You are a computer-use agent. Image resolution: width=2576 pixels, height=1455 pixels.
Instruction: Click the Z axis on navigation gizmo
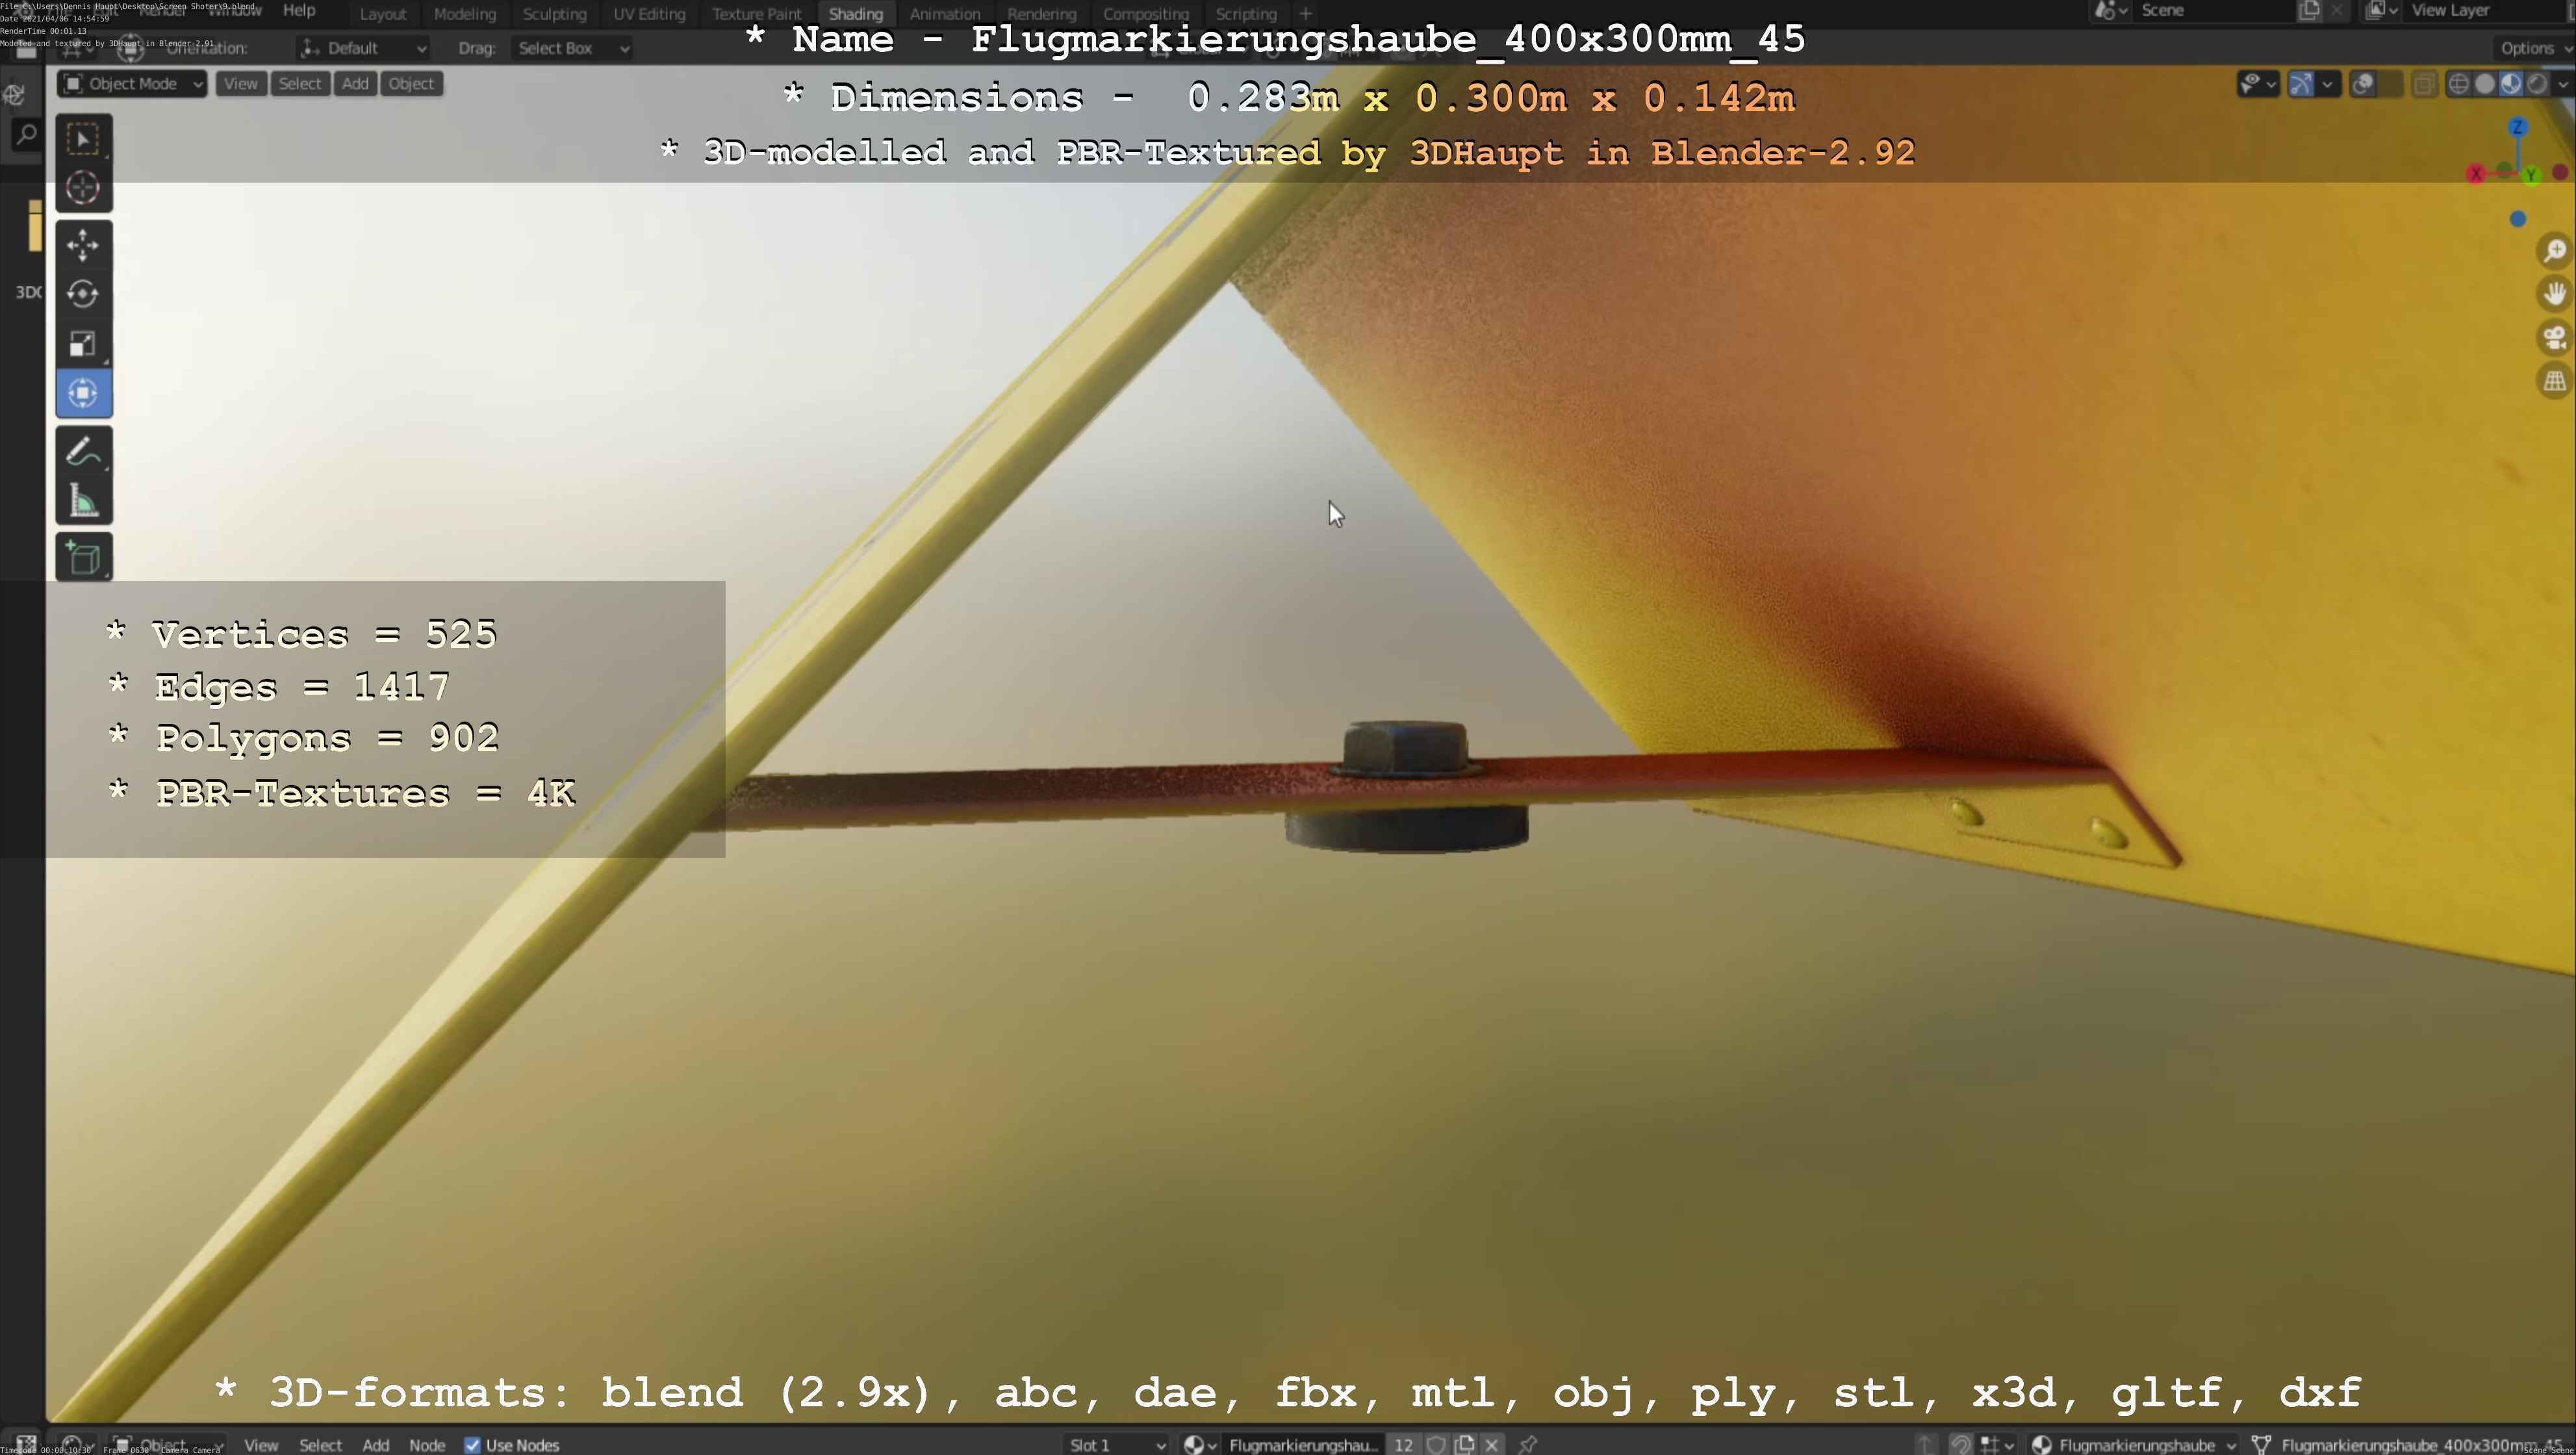click(2518, 127)
